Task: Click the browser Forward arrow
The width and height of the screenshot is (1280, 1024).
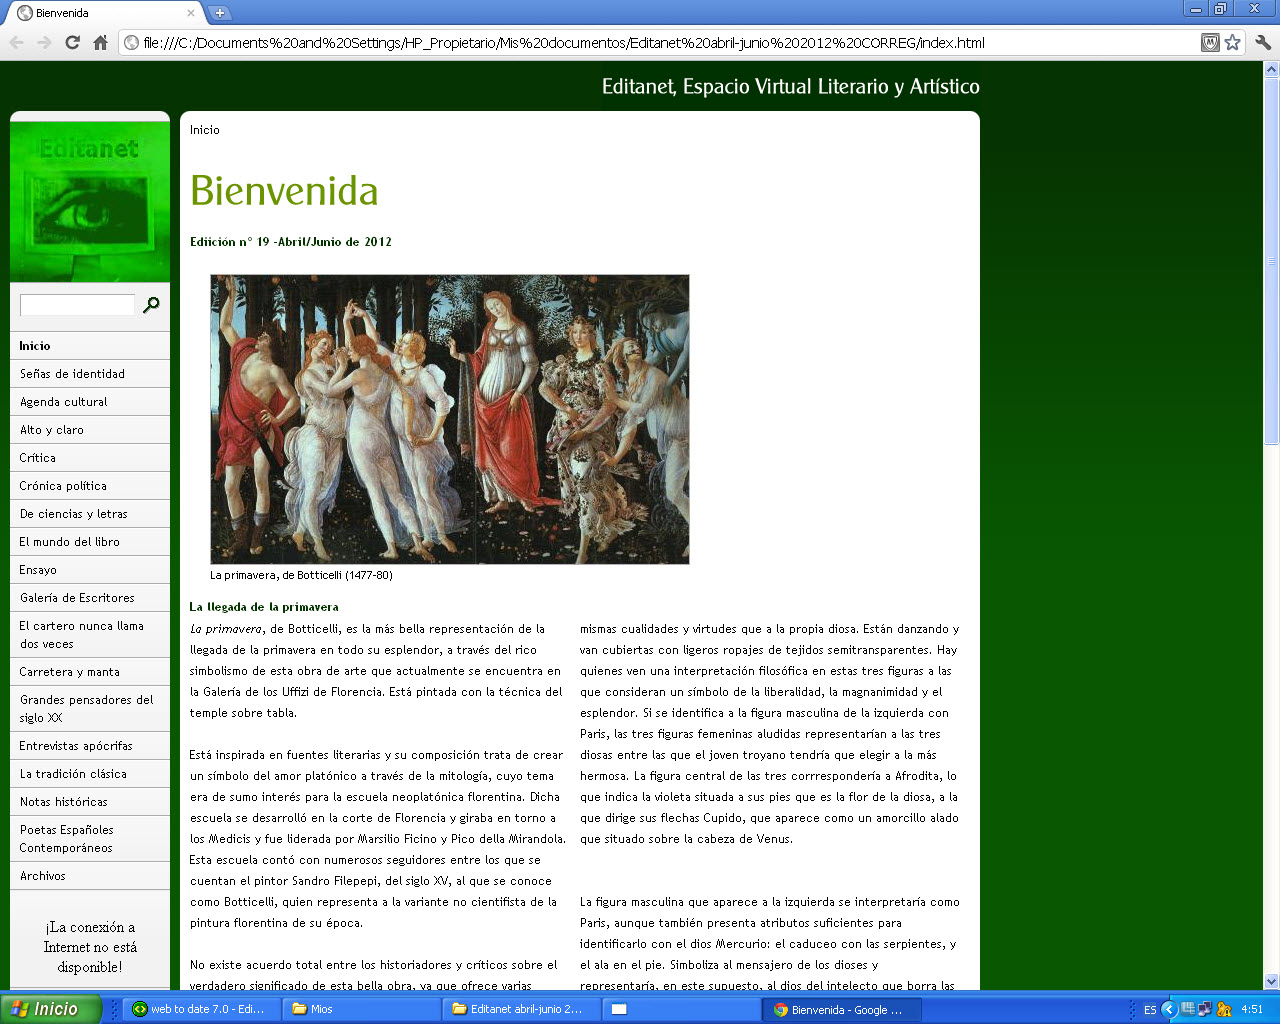Action: click(x=44, y=42)
